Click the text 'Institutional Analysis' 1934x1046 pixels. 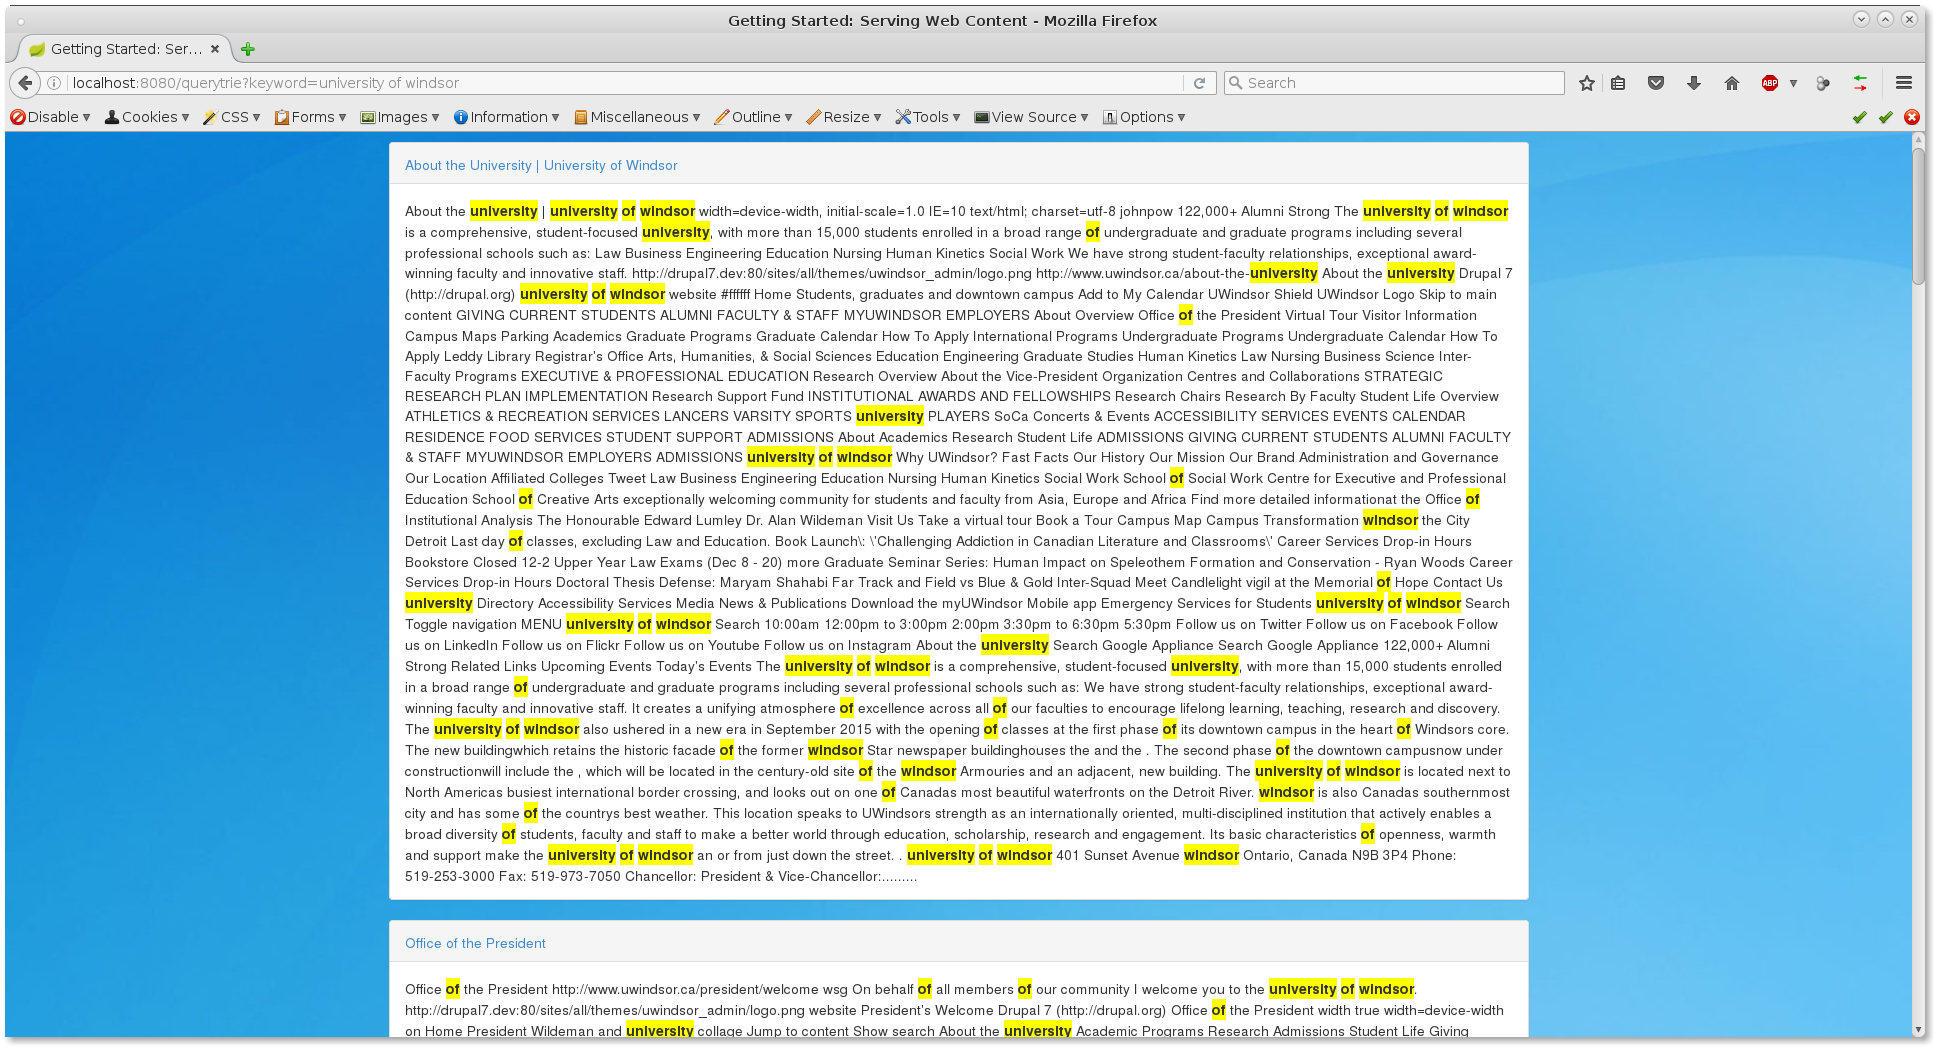coord(468,520)
